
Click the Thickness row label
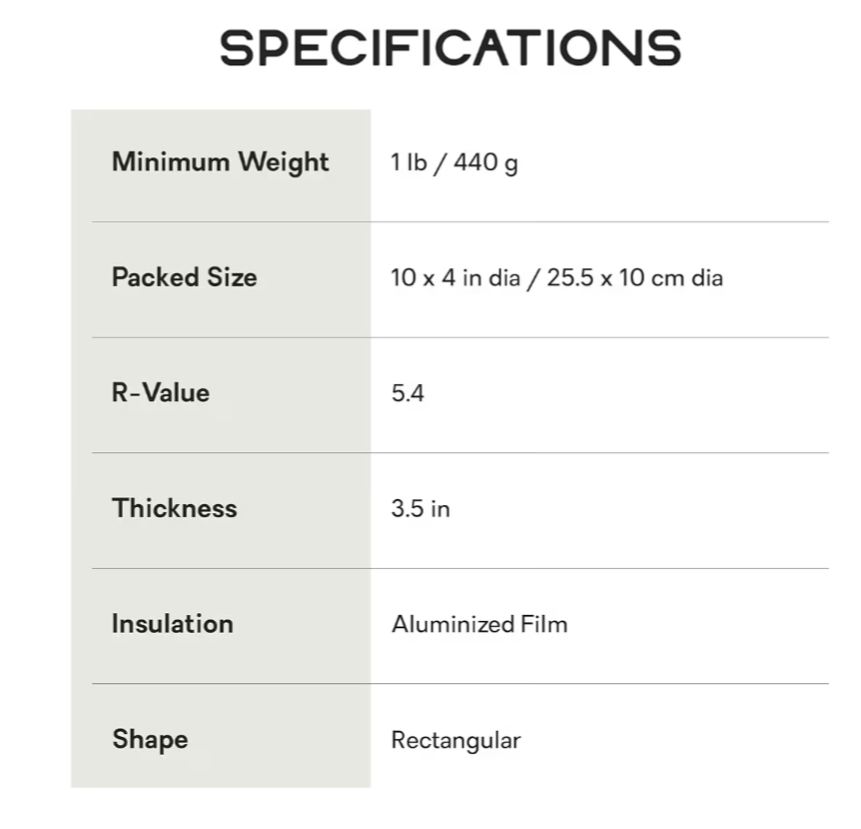point(174,508)
